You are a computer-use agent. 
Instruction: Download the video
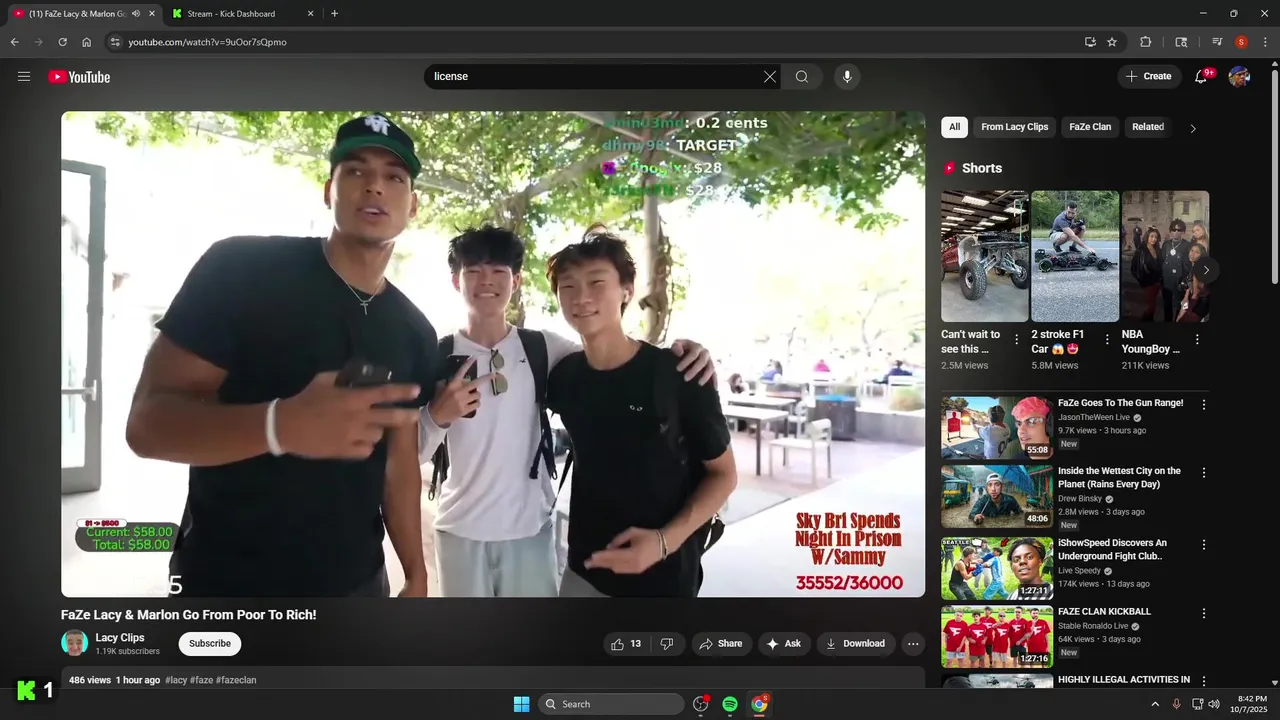pyautogui.click(x=855, y=644)
